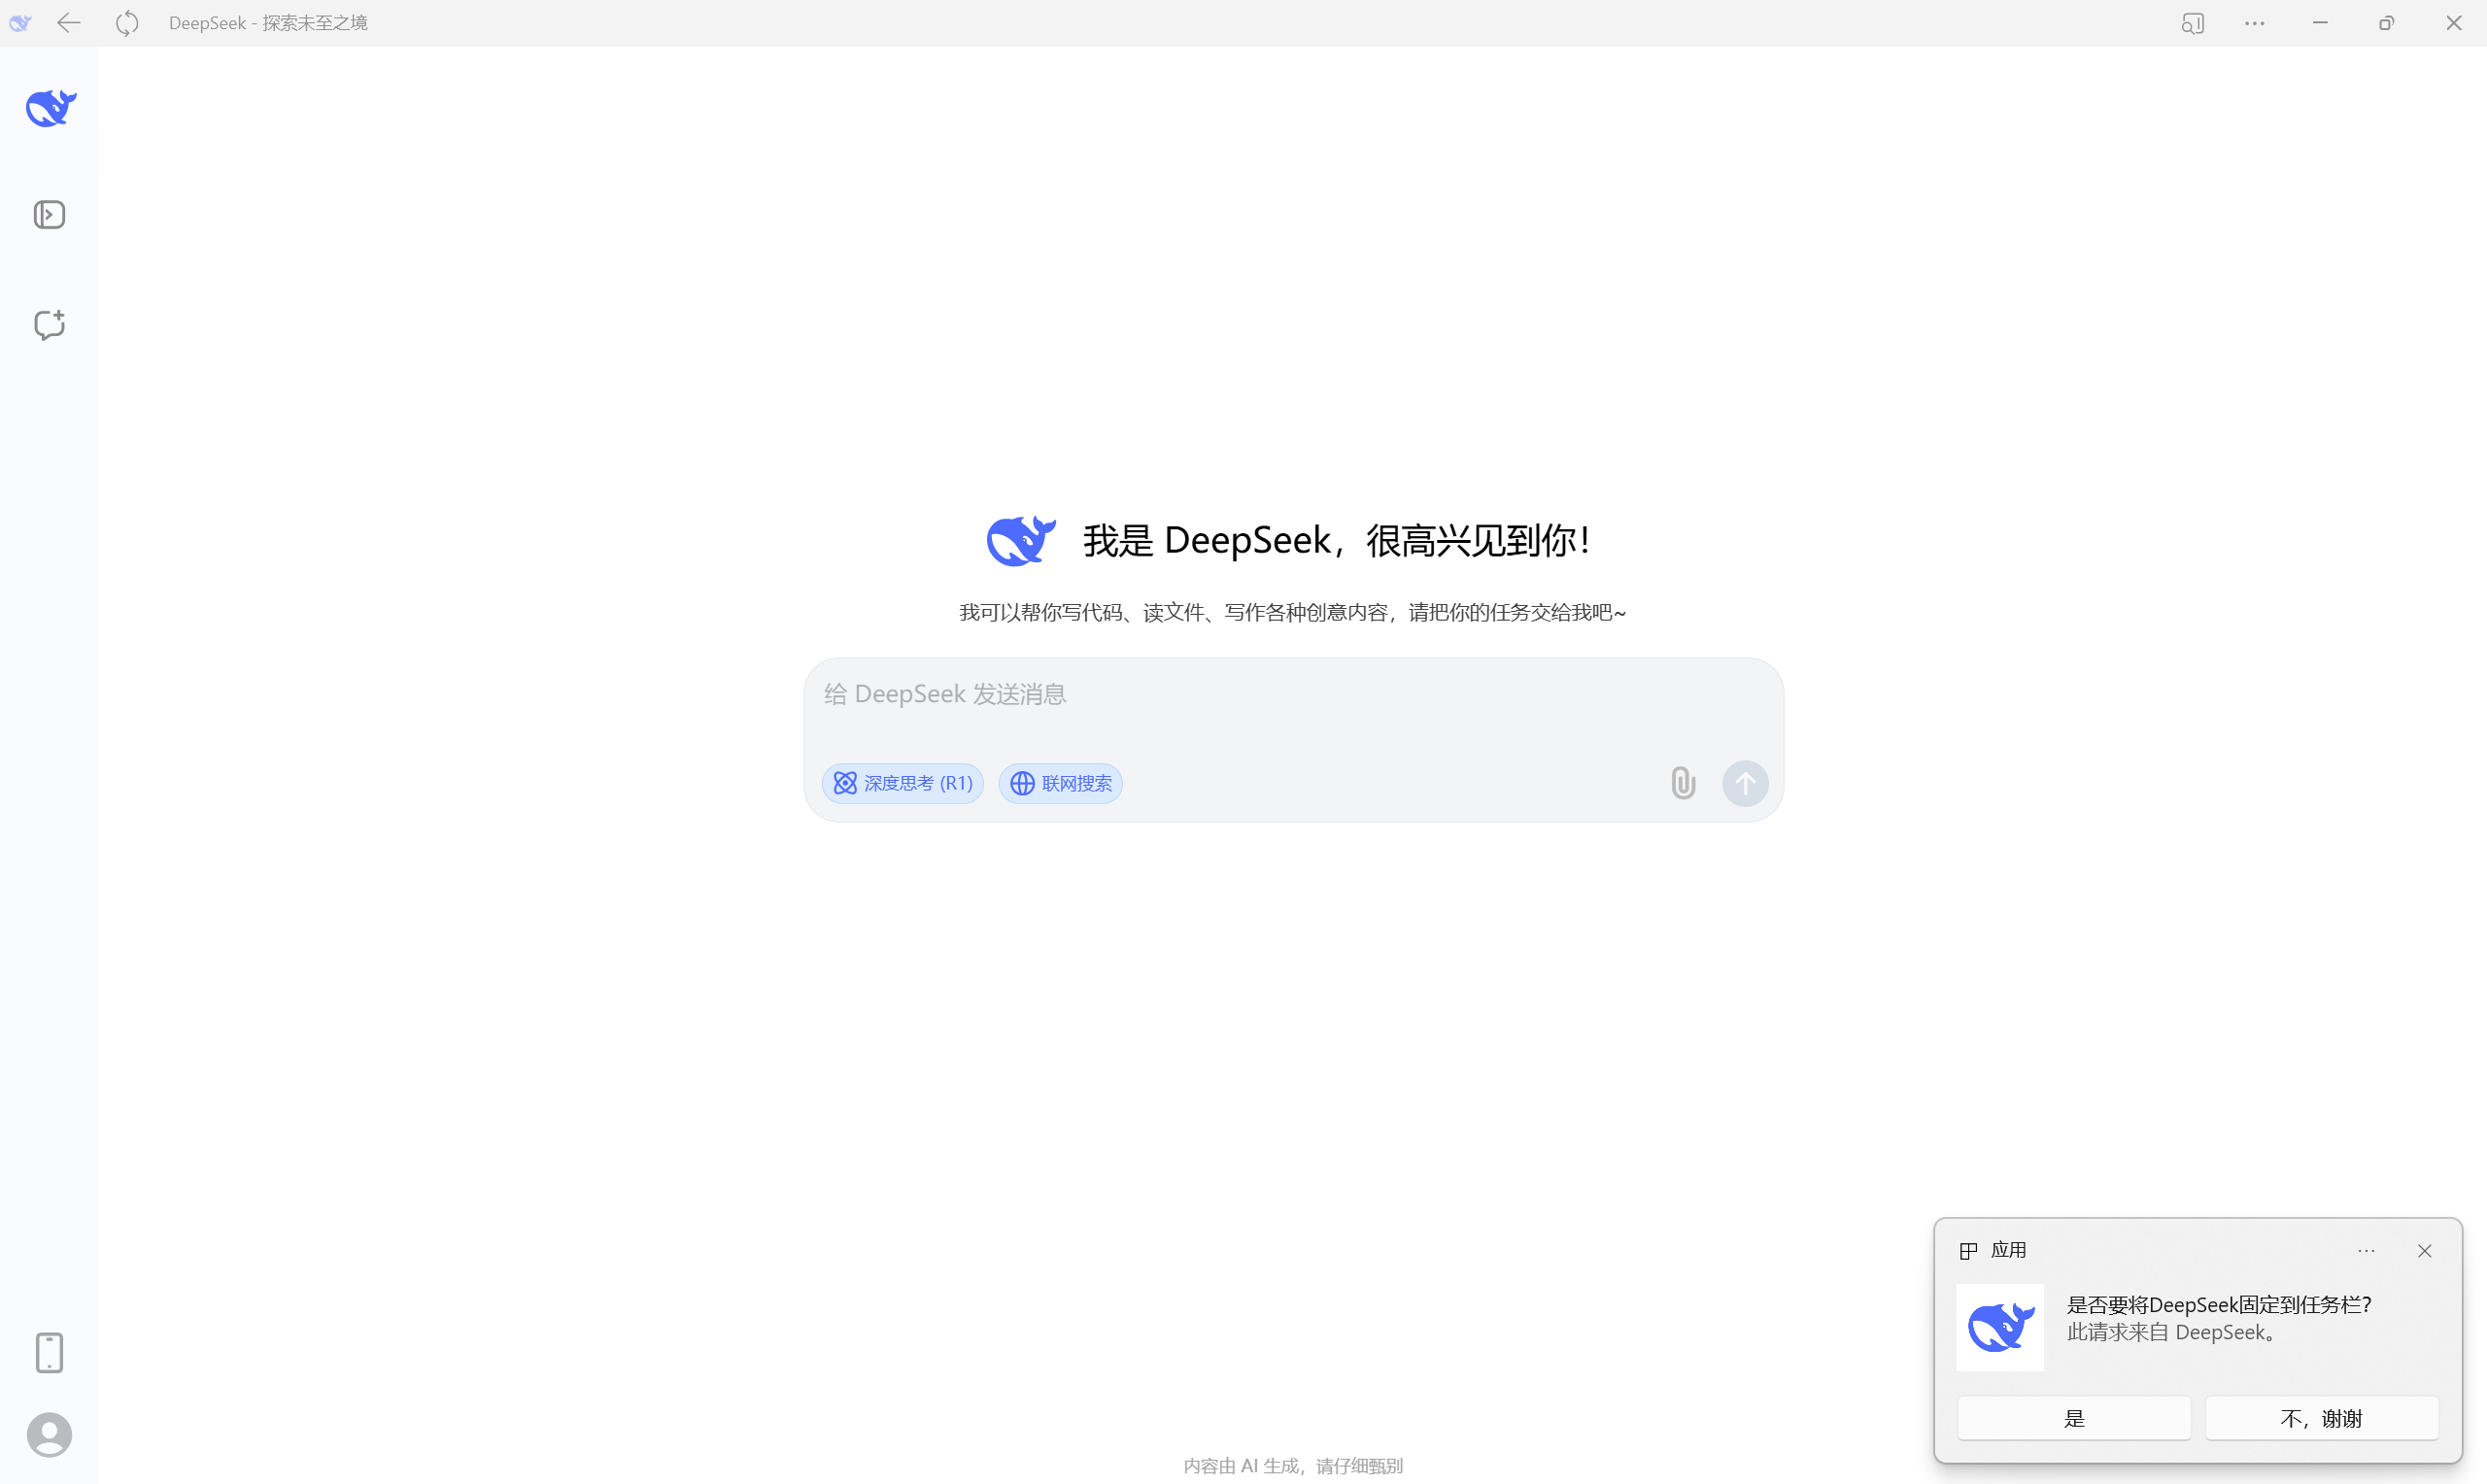This screenshot has width=2487, height=1484.
Task: Click the cast/app sidebar icon in title bar
Action: pyautogui.click(x=2192, y=23)
